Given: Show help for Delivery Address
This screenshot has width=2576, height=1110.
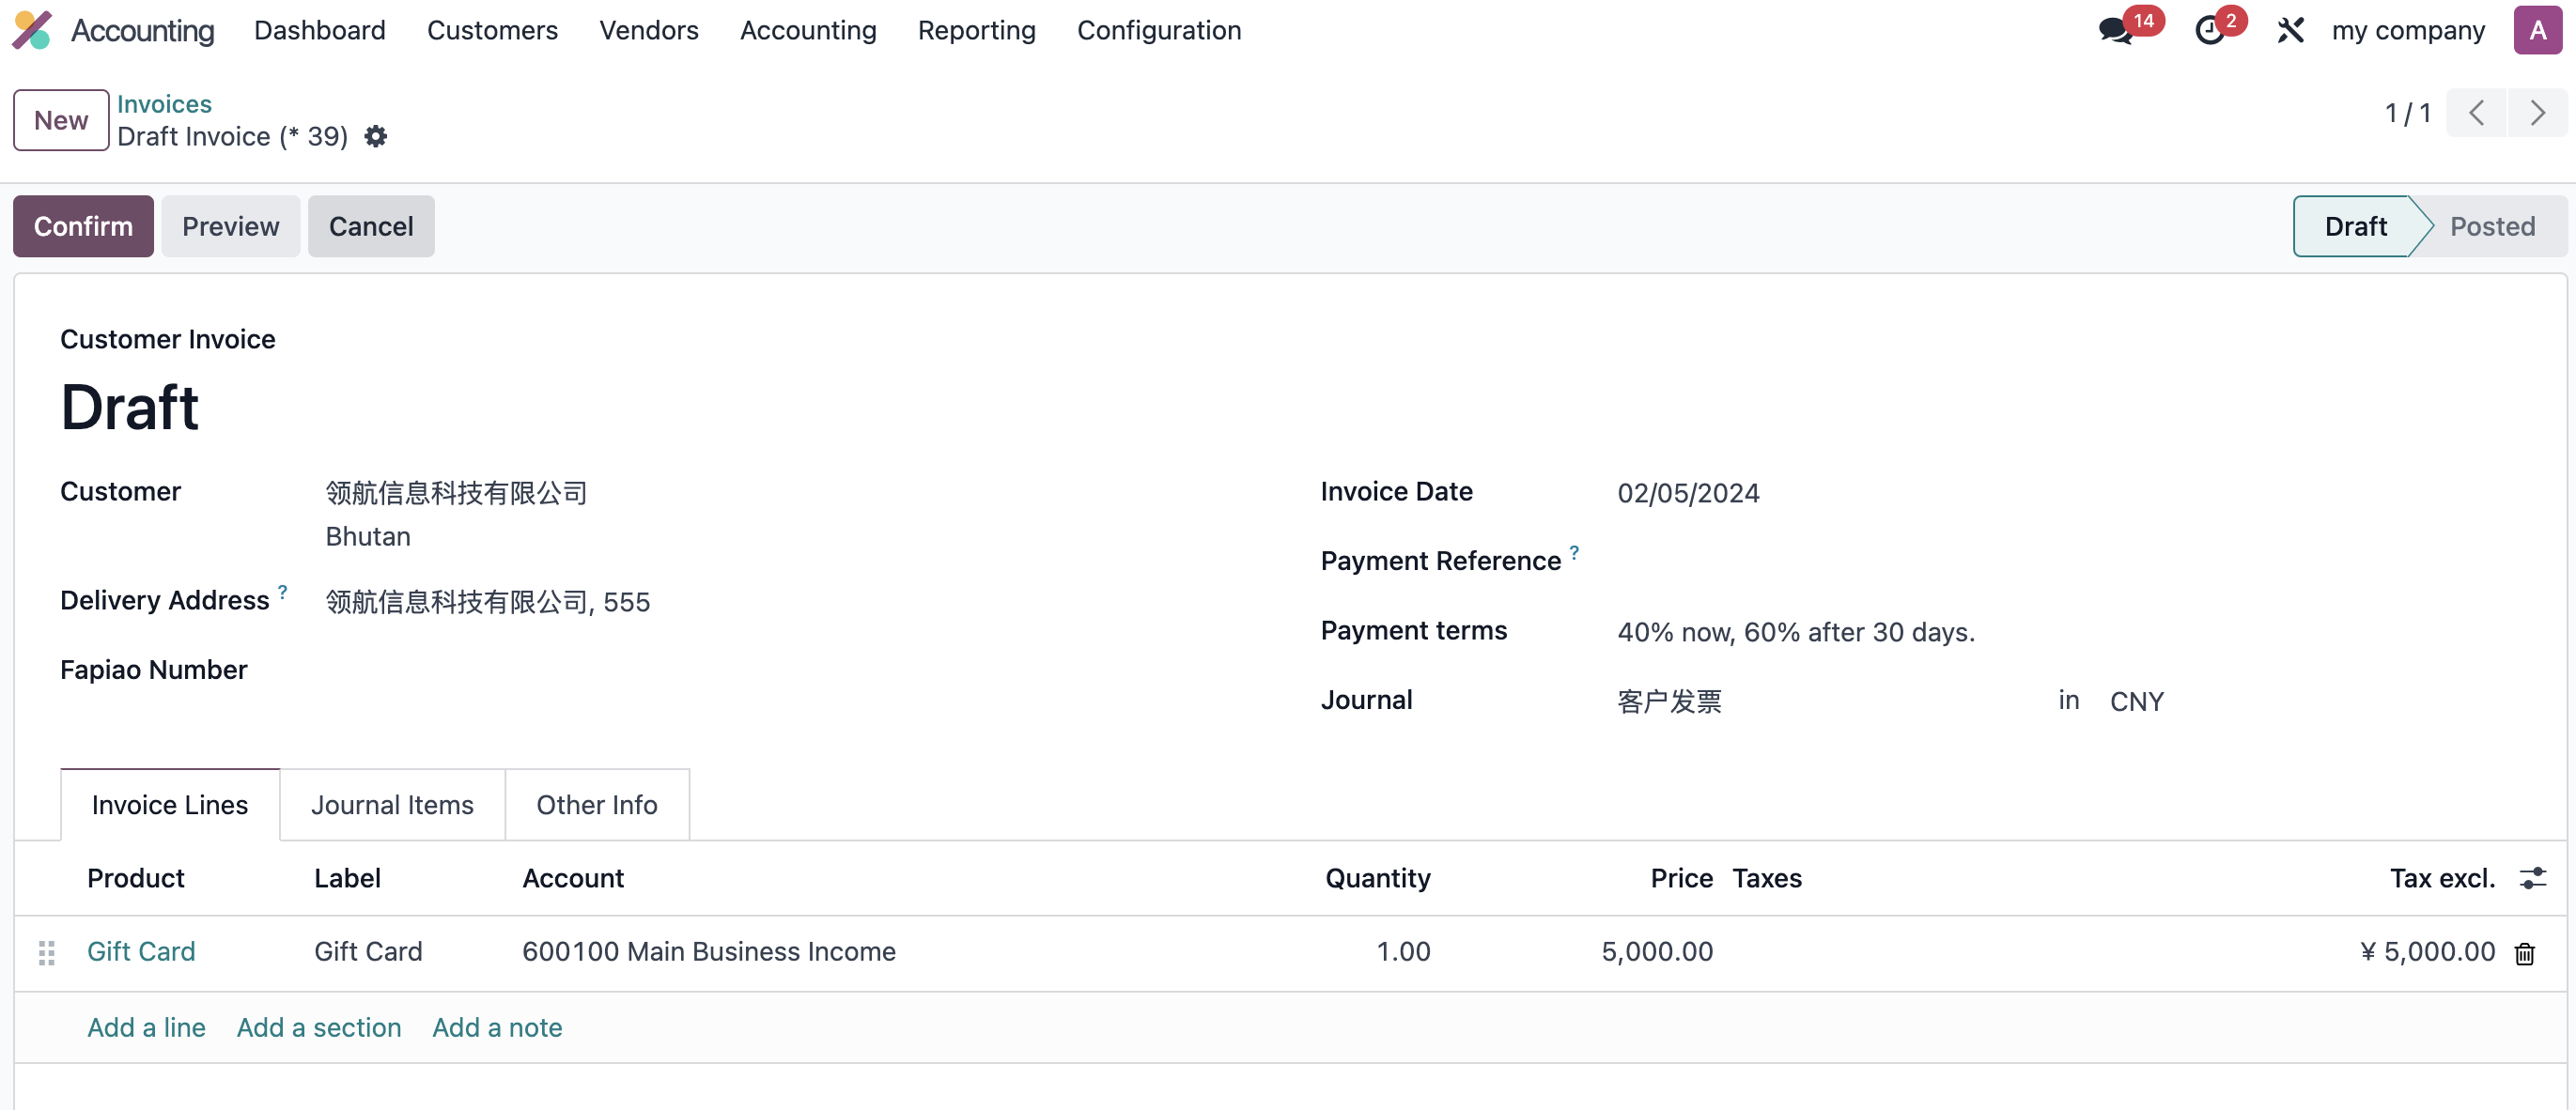Looking at the screenshot, I should tap(282, 591).
